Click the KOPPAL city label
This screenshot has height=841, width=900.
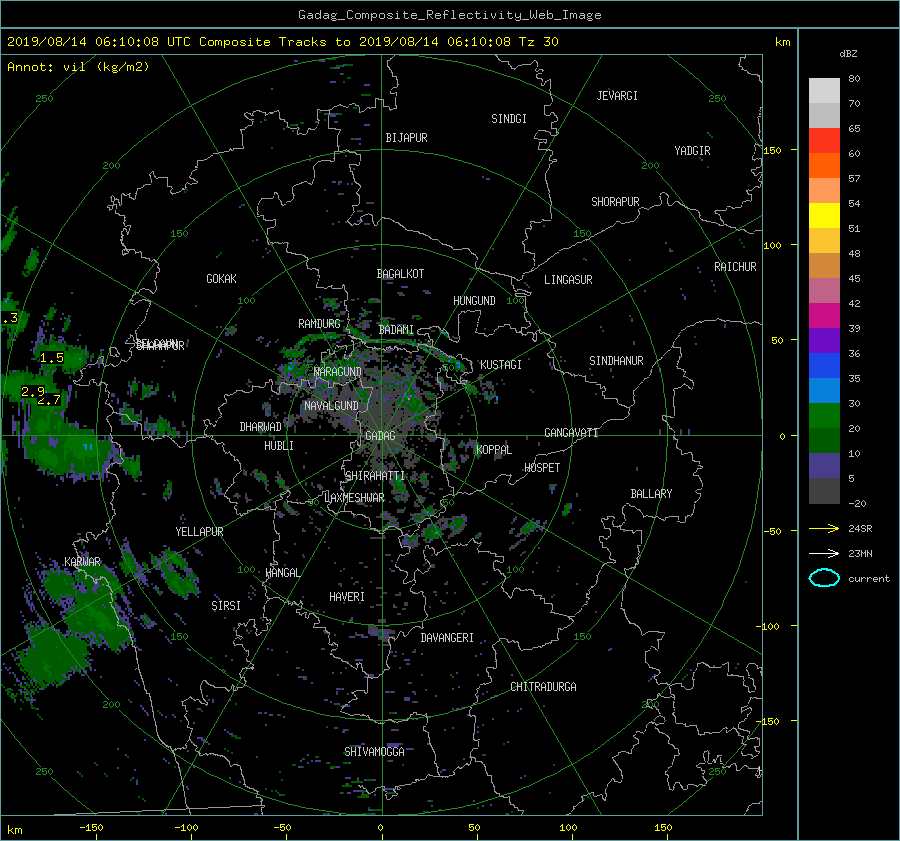(494, 450)
